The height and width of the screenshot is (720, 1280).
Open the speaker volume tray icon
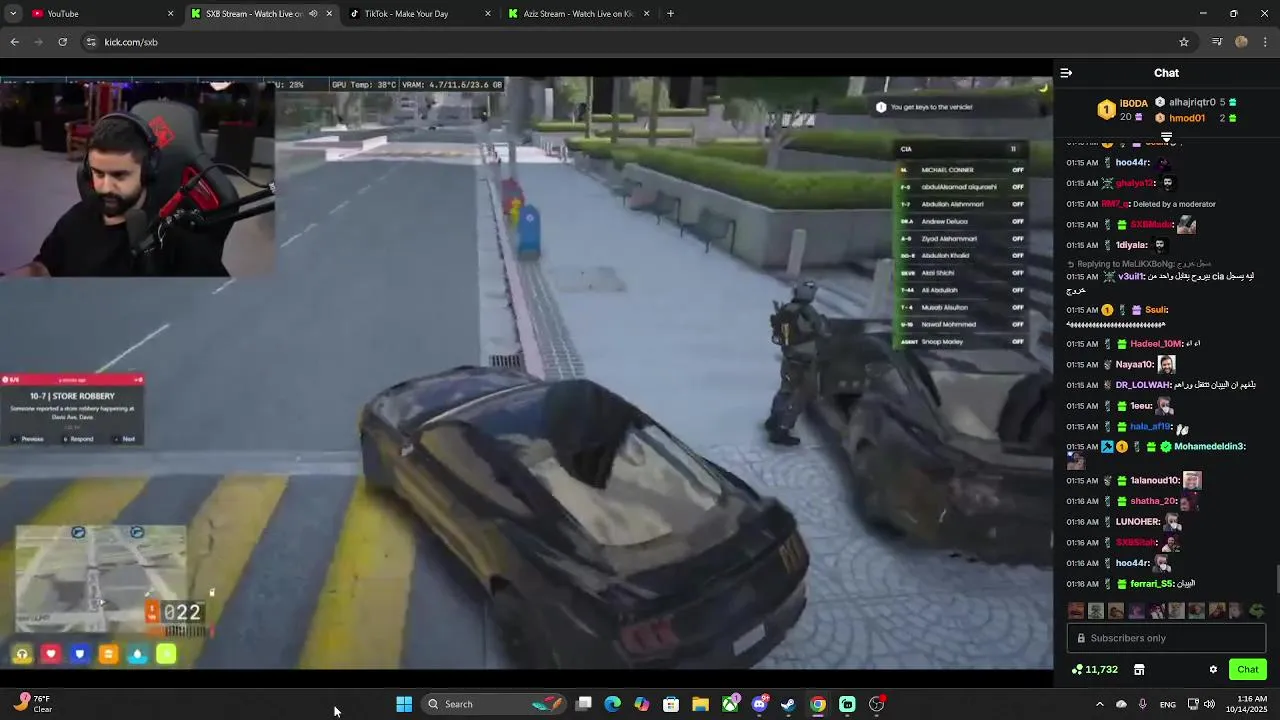click(x=1209, y=704)
